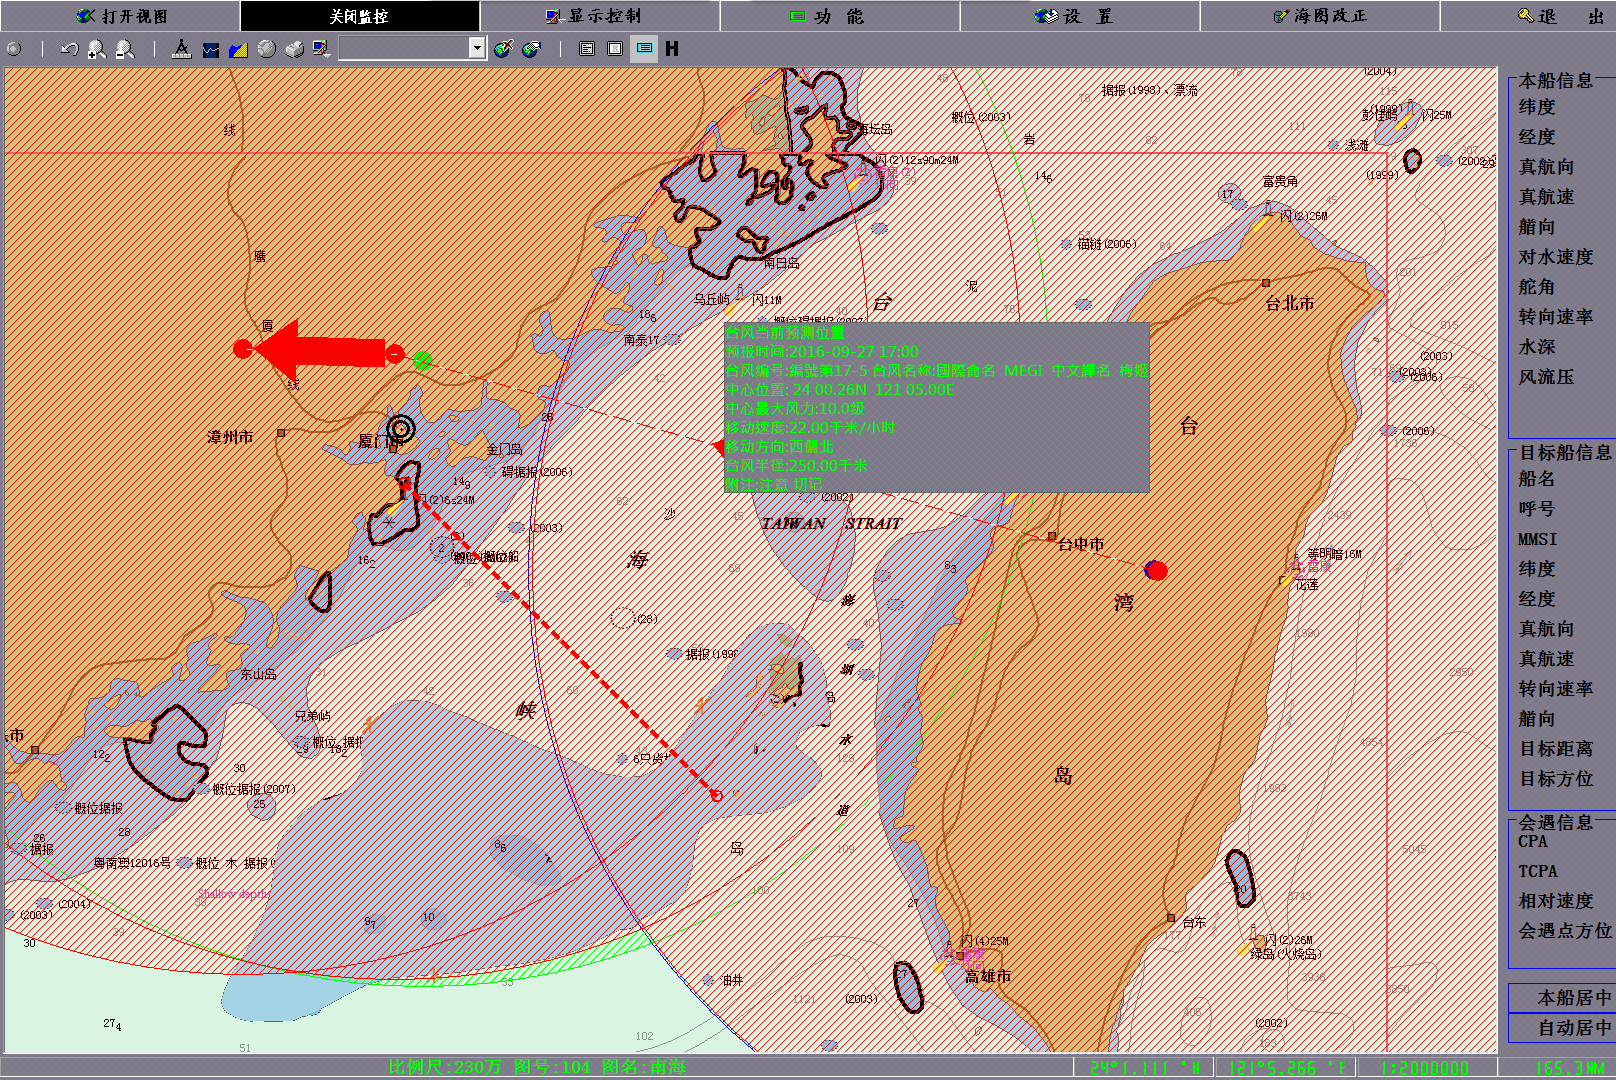Screen dimensions: 1616x1080
Task: Click the 富贵角 label on chart
Action: coord(1280,181)
